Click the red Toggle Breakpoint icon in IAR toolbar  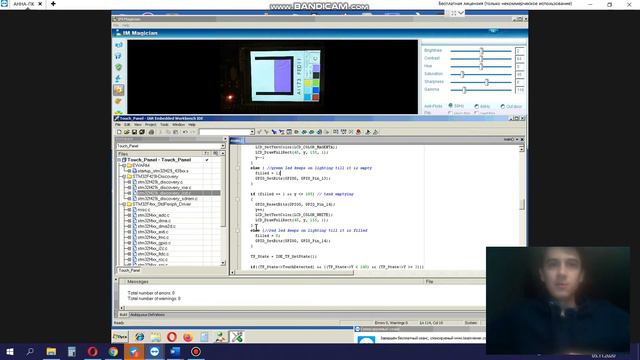click(x=358, y=132)
